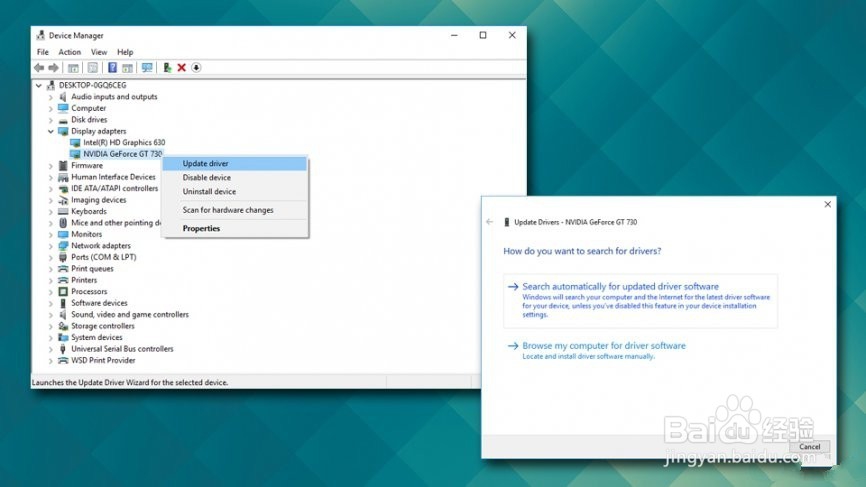The image size is (866, 487).
Task: Choose Uninstall device from context menu
Action: 235,192
